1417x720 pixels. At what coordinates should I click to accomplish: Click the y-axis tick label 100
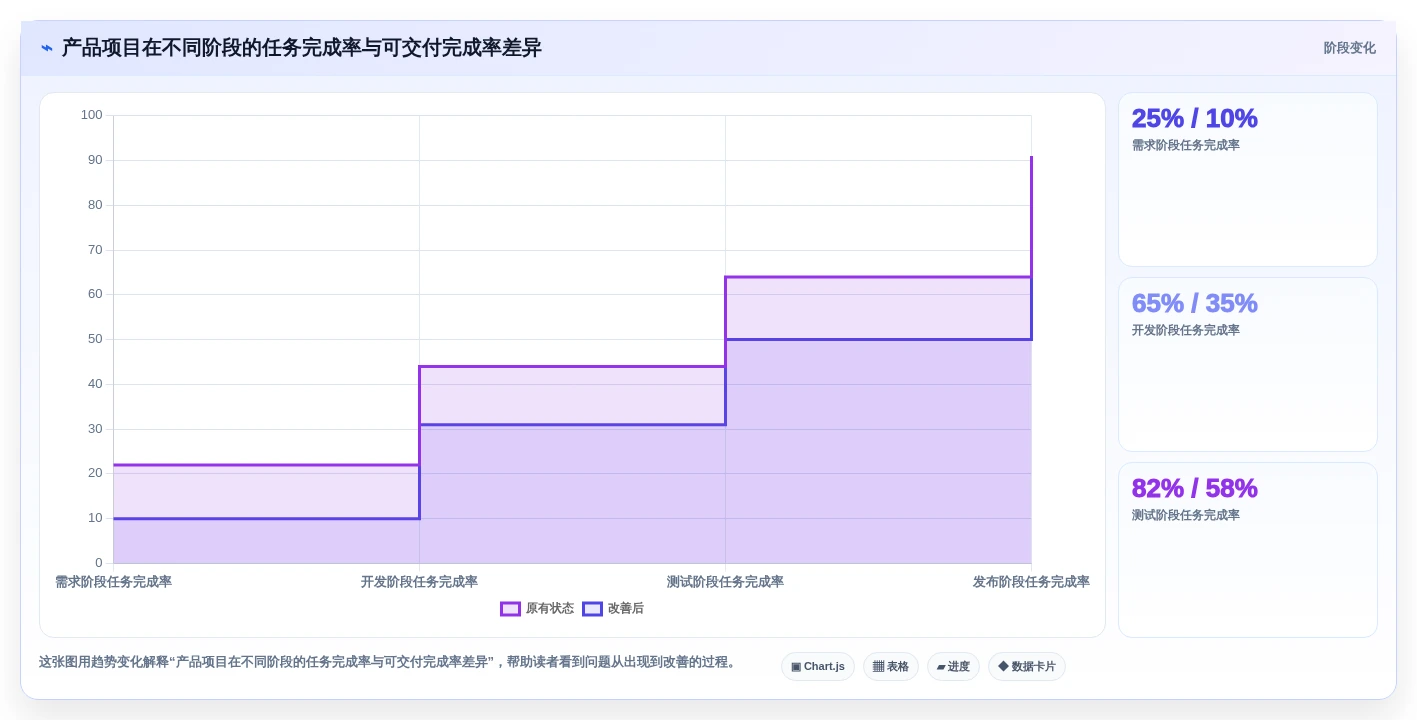pos(91,115)
